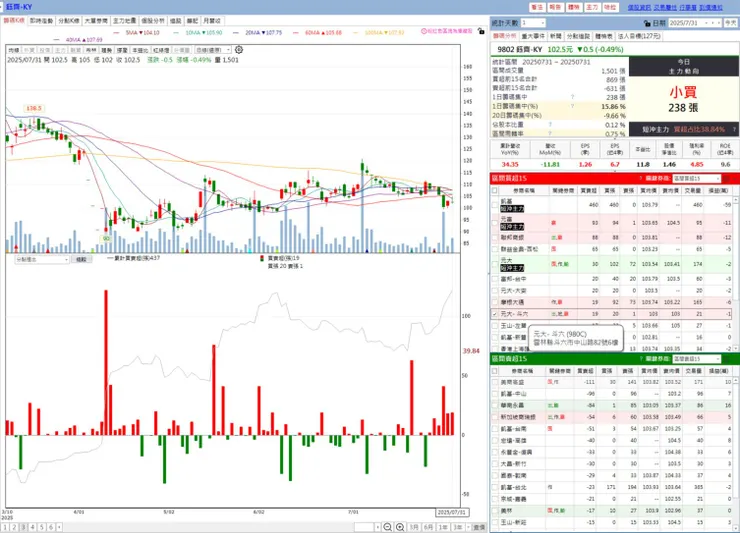Open 統計天數 dropdown
This screenshot has height=533, width=740.
coord(533,23)
